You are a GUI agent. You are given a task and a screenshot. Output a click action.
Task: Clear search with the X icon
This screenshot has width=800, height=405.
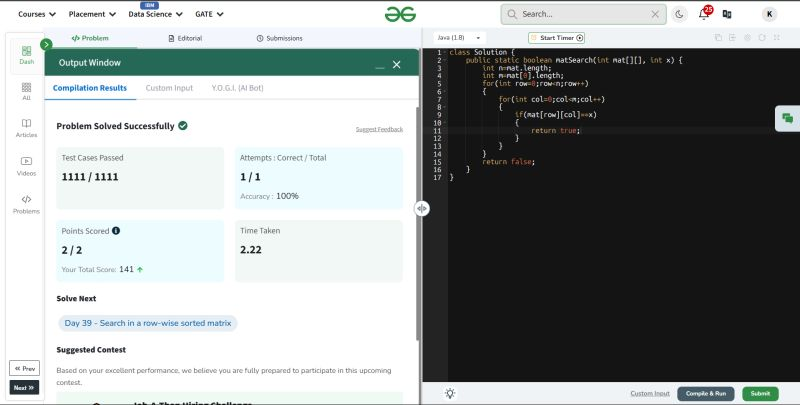[655, 14]
